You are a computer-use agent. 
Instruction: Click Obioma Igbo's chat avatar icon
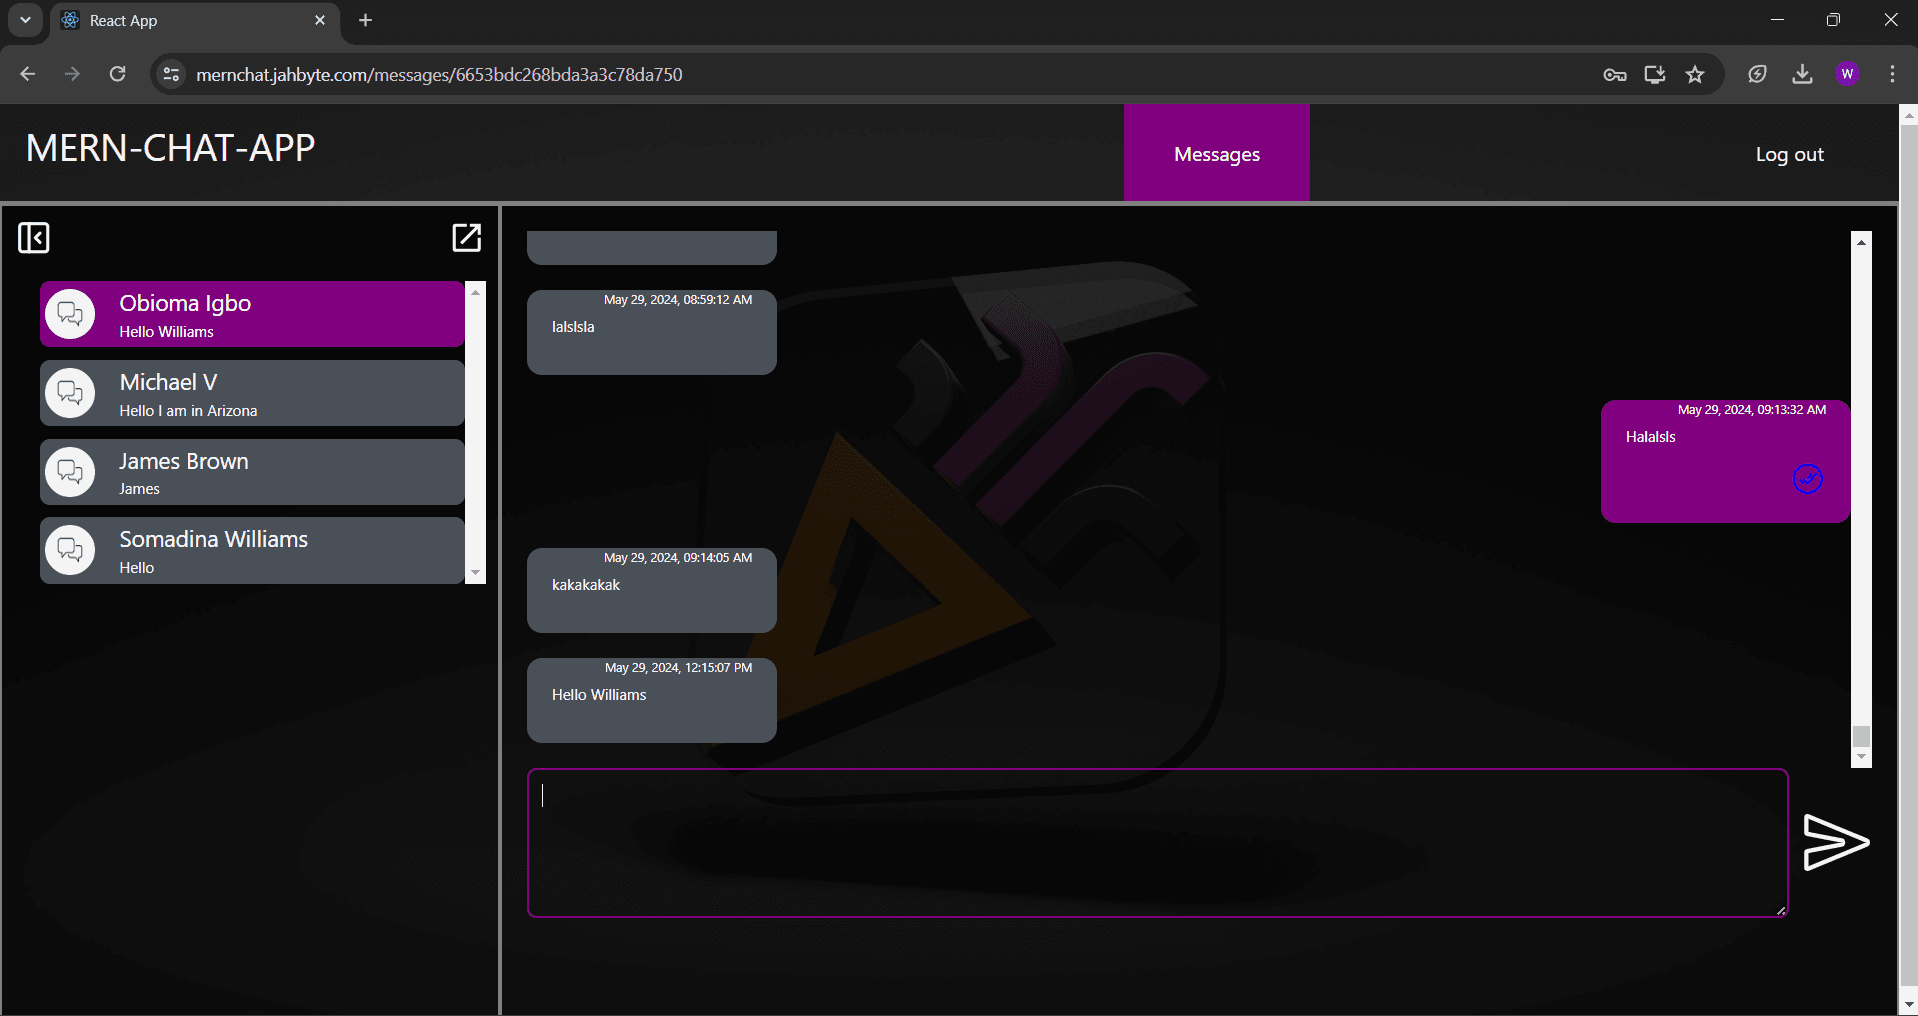click(70, 314)
